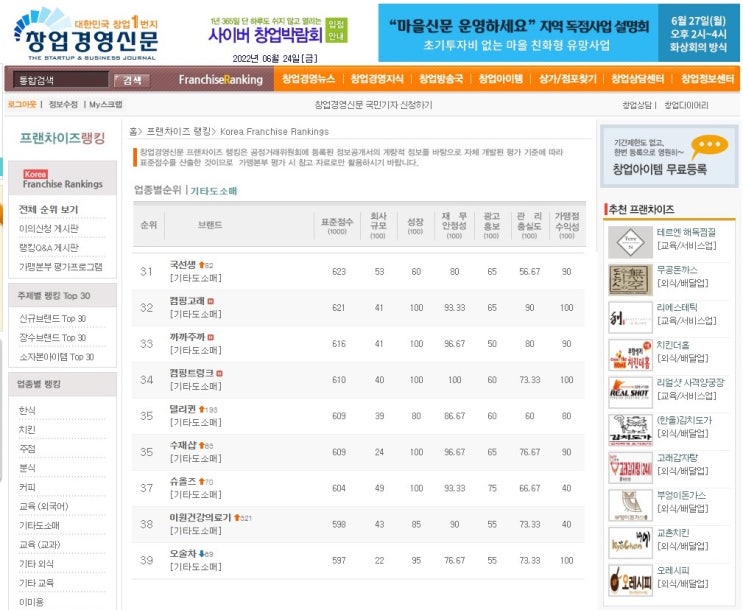Open the 상가/점포찾기 menu

567,79
